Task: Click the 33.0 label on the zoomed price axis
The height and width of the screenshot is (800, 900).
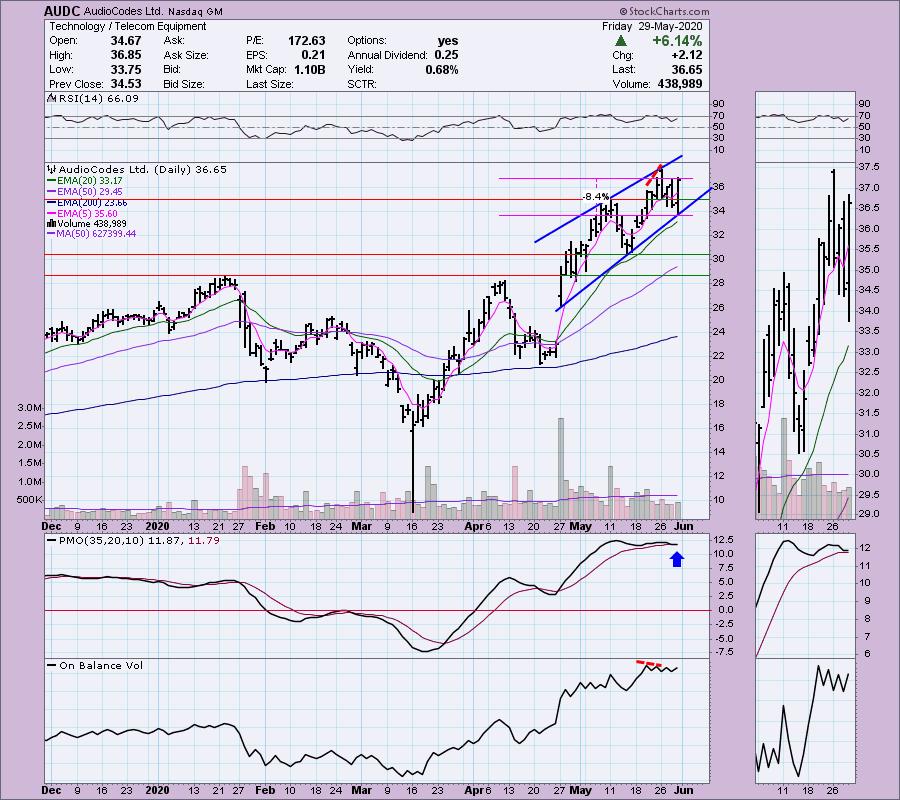Action: coord(868,351)
